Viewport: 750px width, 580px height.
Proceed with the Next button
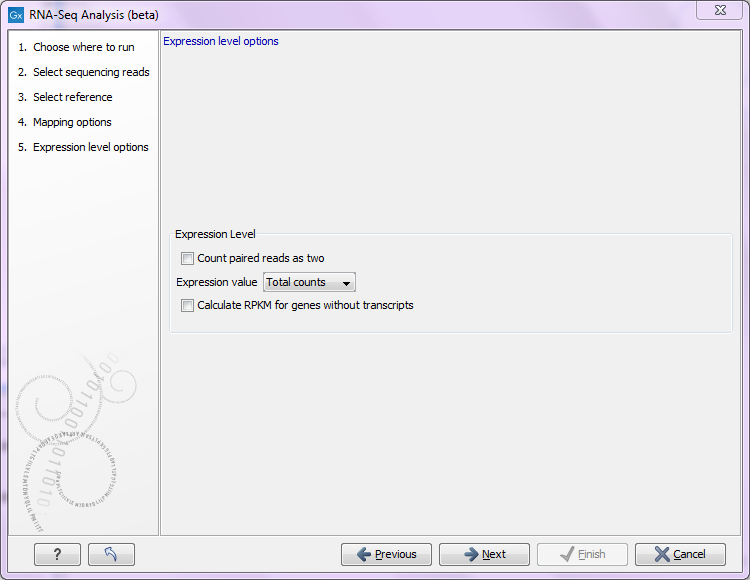click(484, 554)
